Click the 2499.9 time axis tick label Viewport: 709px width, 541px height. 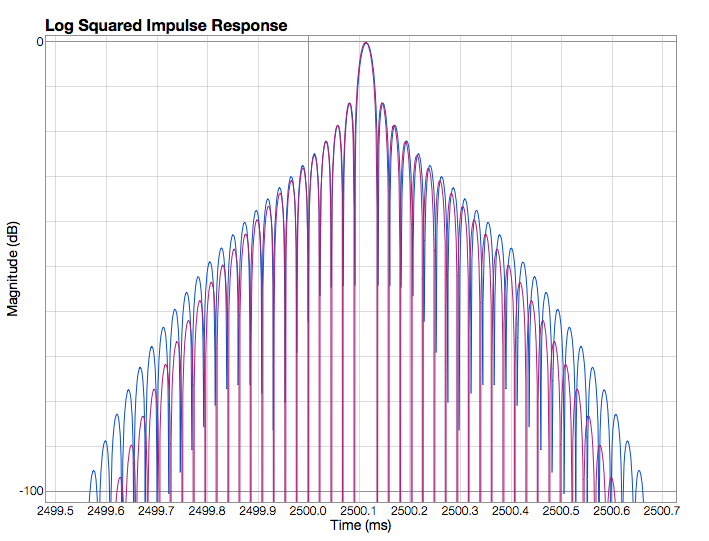point(258,511)
